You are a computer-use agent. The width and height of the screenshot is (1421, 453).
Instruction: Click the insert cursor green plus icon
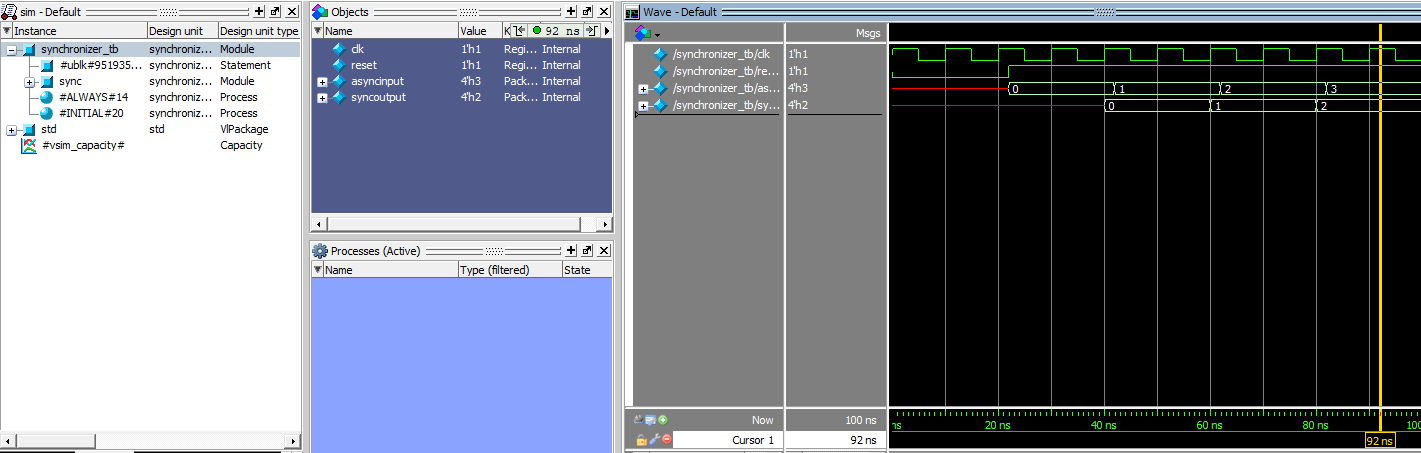tap(663, 420)
